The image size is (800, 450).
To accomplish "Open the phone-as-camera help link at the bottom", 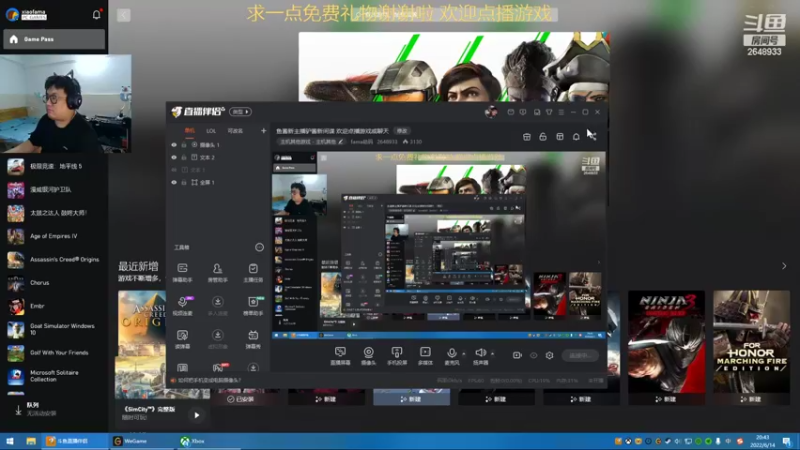I will point(209,380).
